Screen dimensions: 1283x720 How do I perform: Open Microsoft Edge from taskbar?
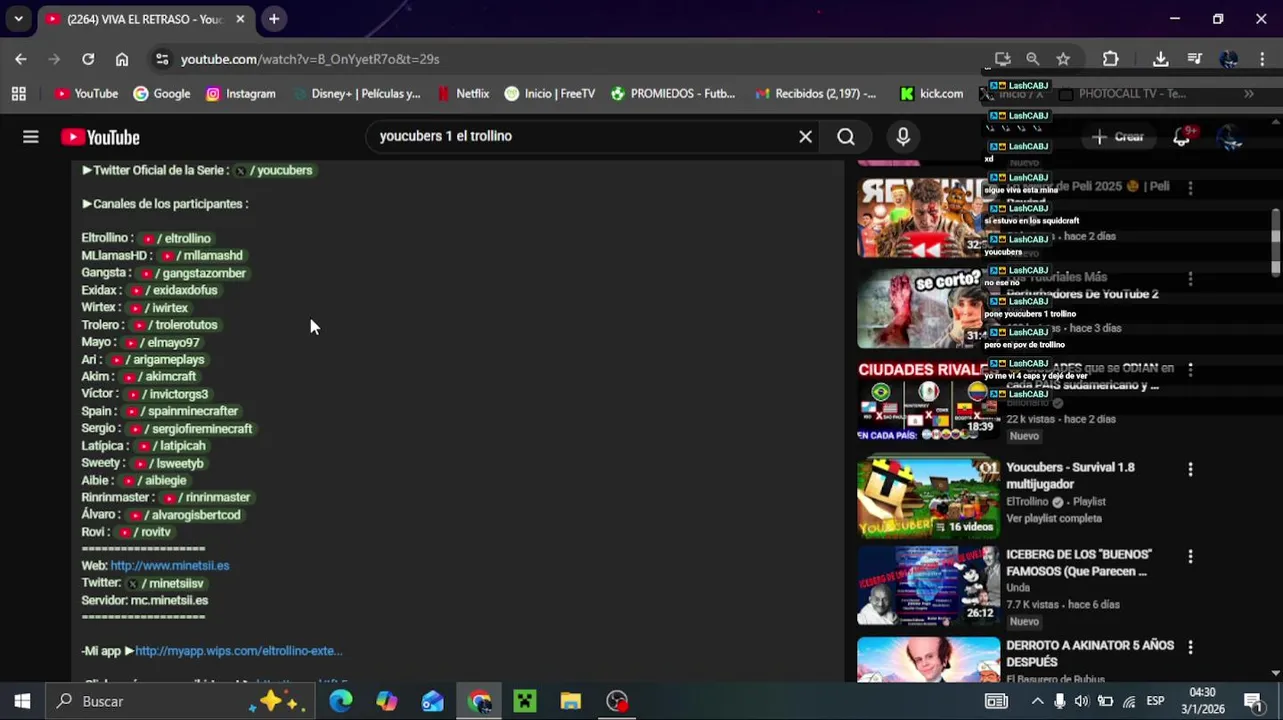[x=341, y=701]
